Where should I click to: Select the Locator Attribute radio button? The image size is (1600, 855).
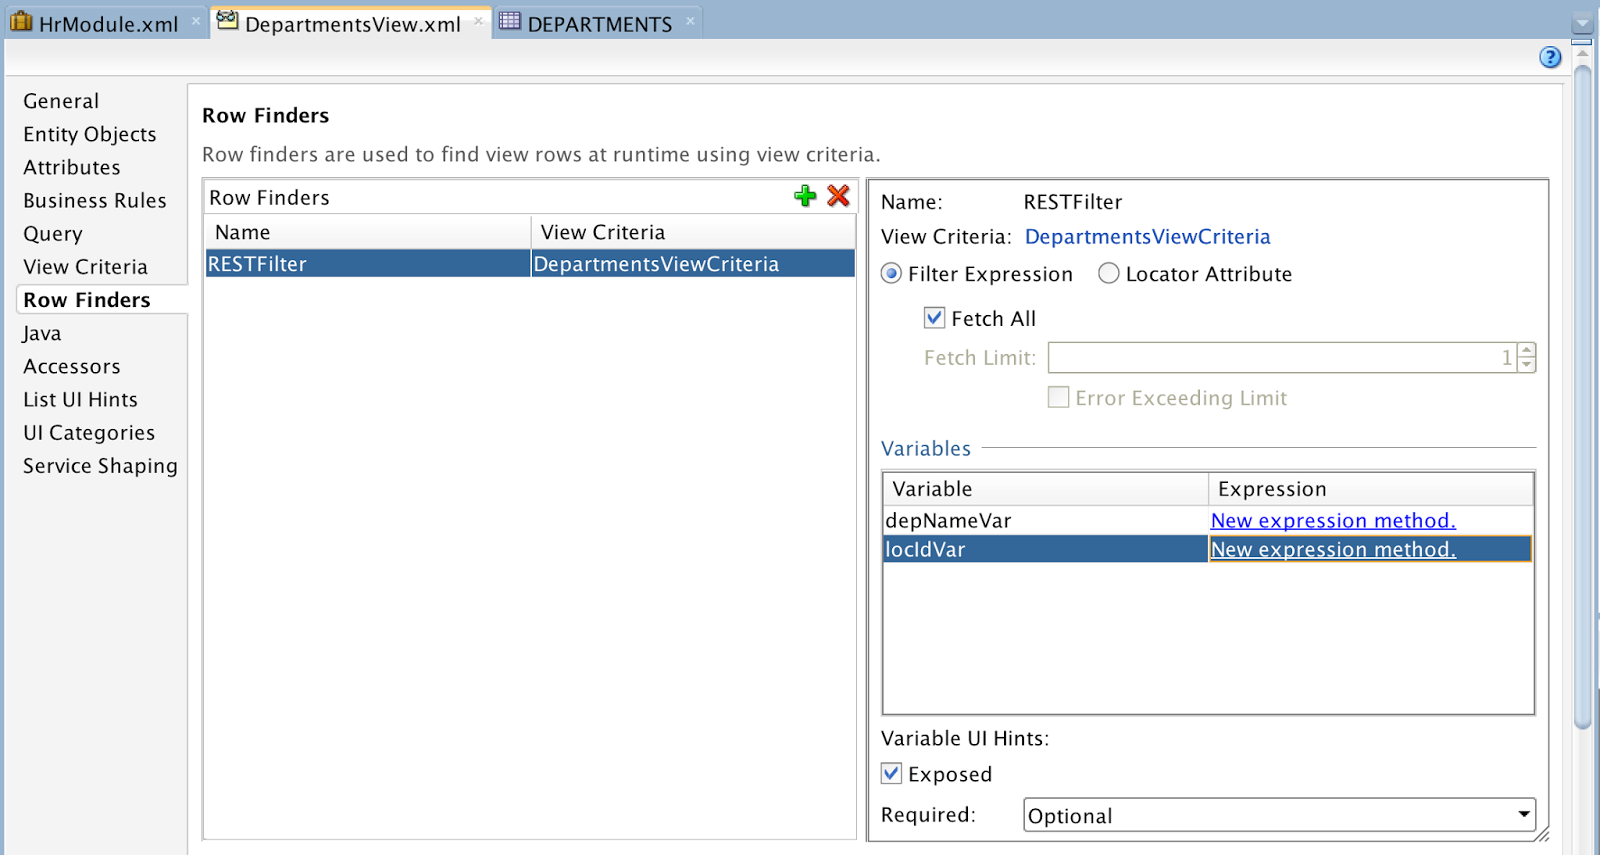point(1108,273)
